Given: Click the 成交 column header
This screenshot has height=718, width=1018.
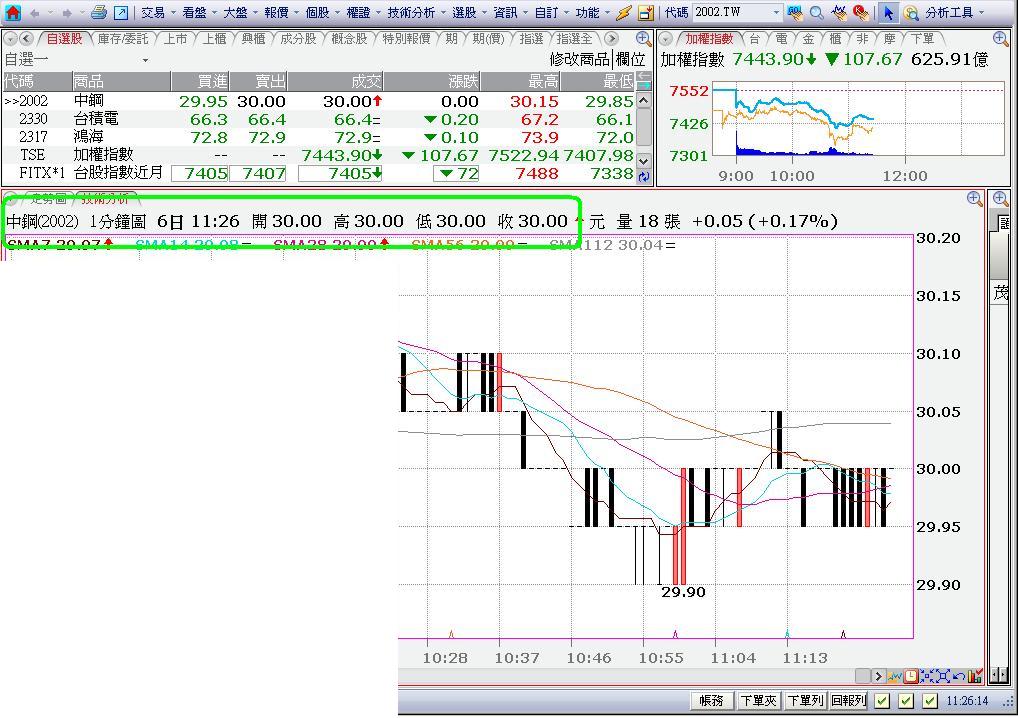Looking at the screenshot, I should [335, 81].
